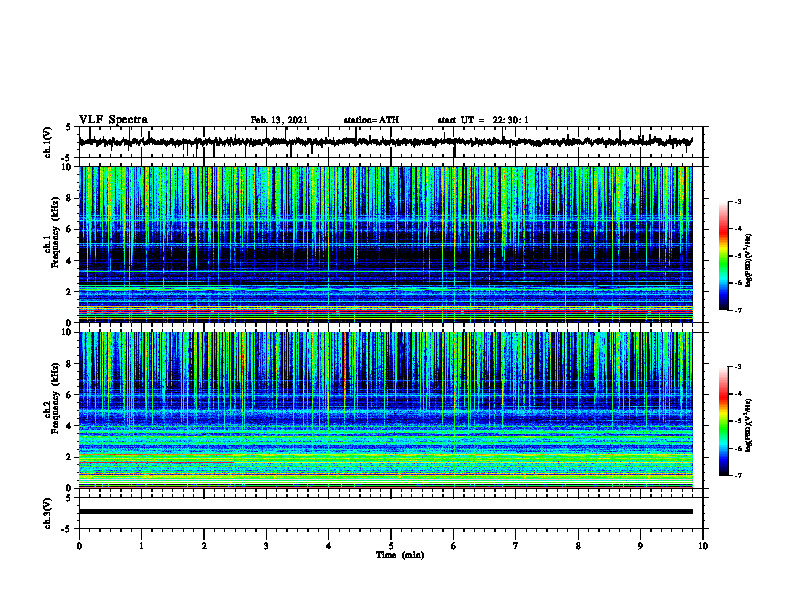Click the "2" kHz tick on ch.2 frequency axis

(70, 457)
